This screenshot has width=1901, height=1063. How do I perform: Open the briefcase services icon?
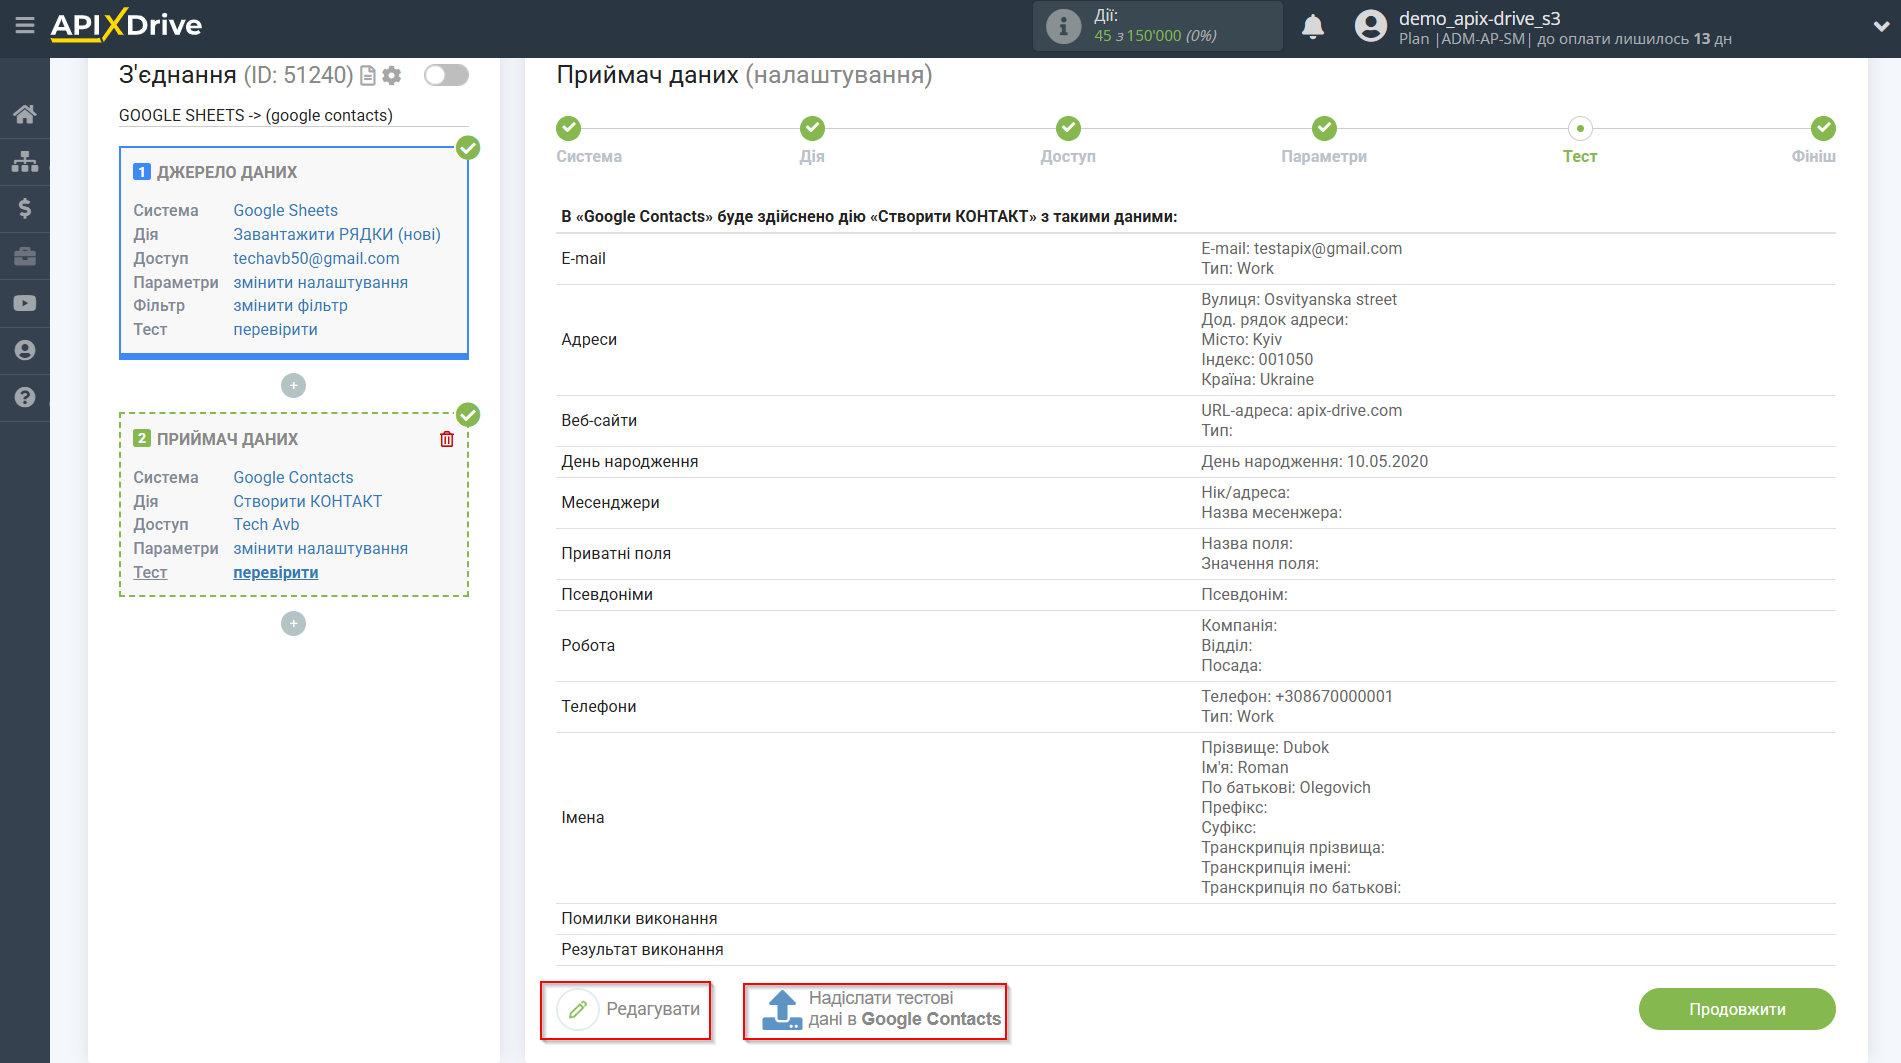pyautogui.click(x=25, y=256)
